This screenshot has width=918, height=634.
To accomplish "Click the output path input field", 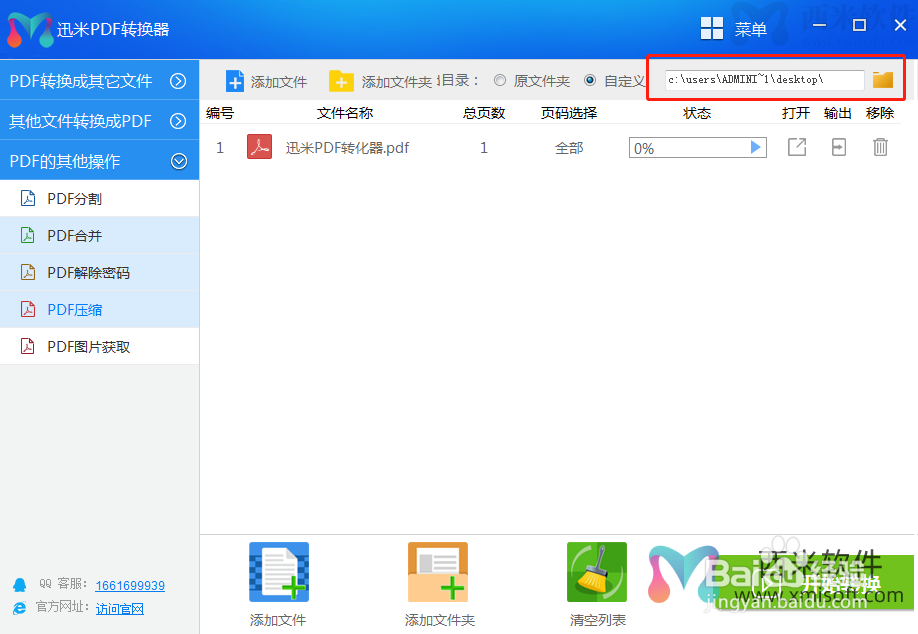I will click(x=765, y=80).
